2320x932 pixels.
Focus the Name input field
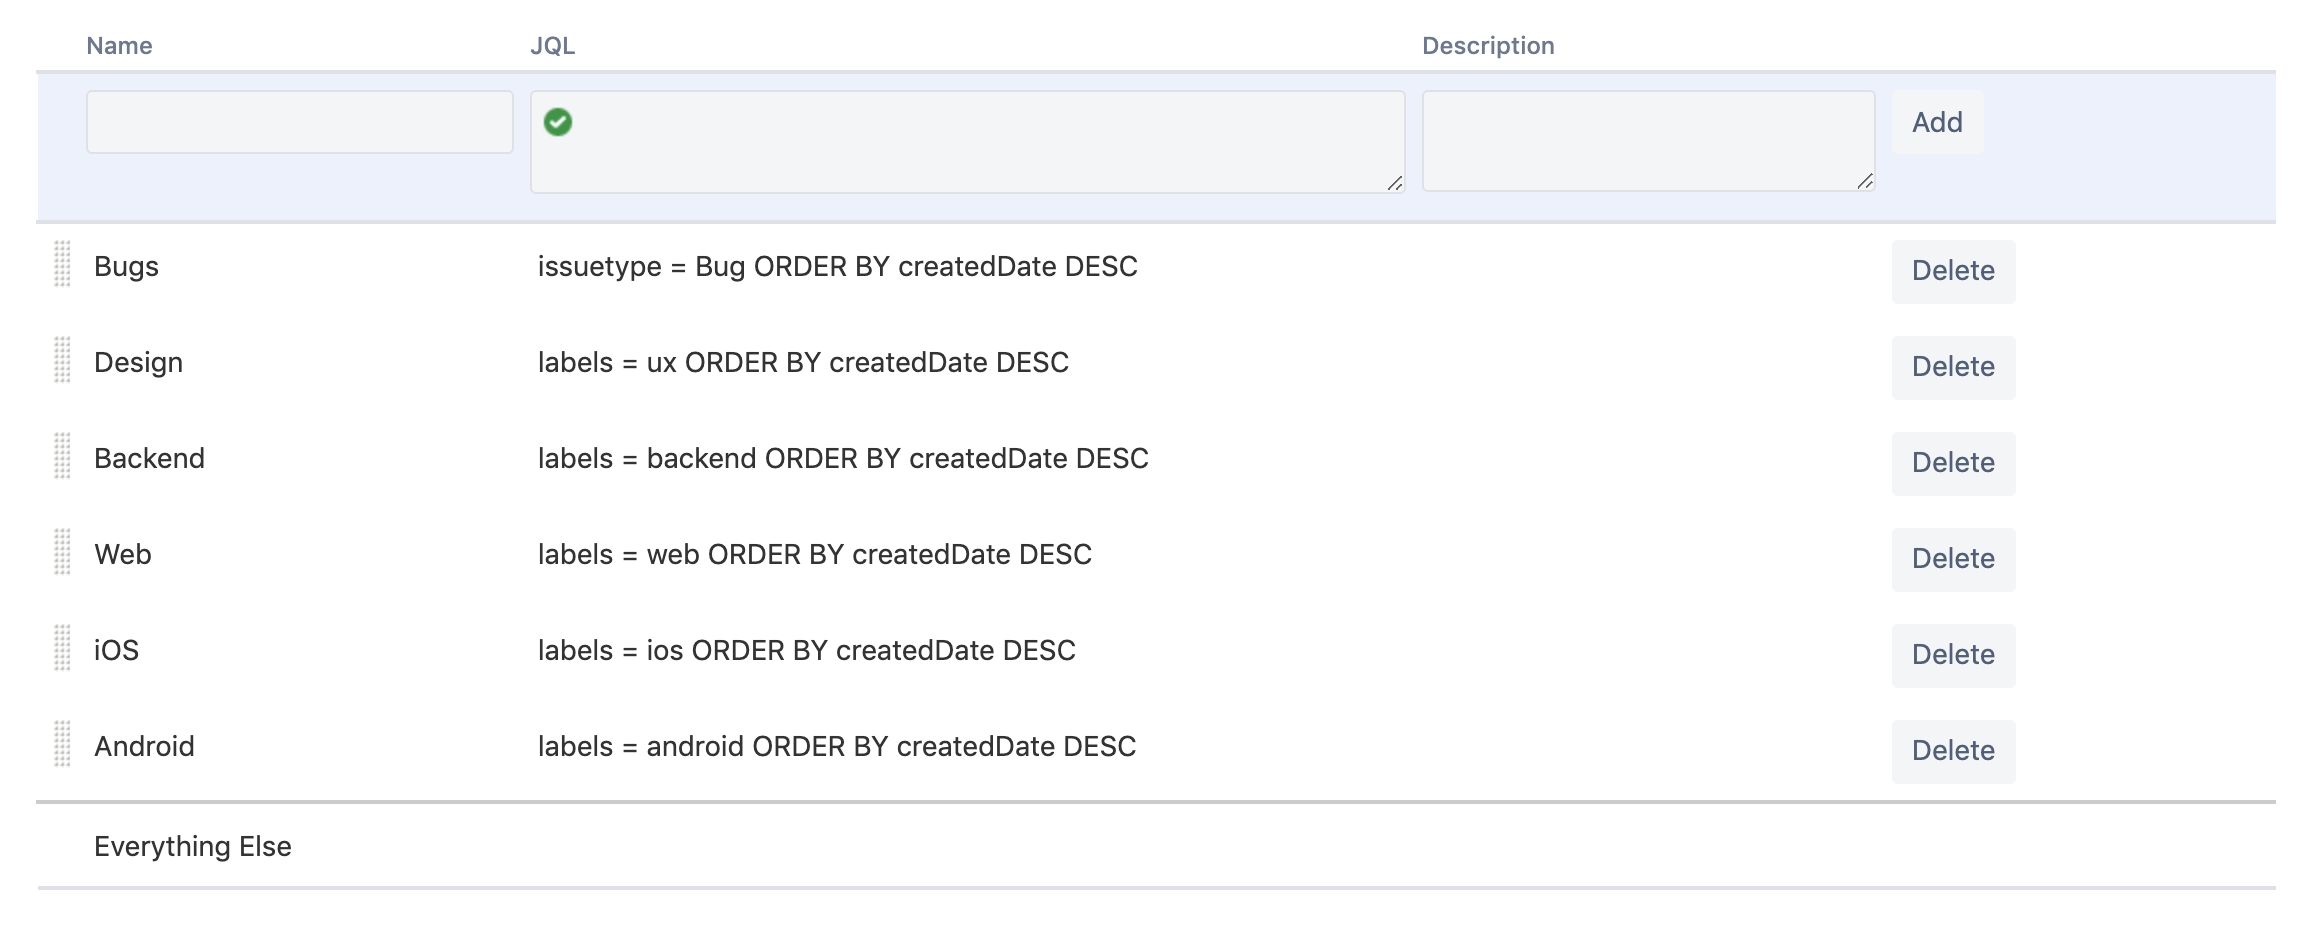tap(300, 122)
